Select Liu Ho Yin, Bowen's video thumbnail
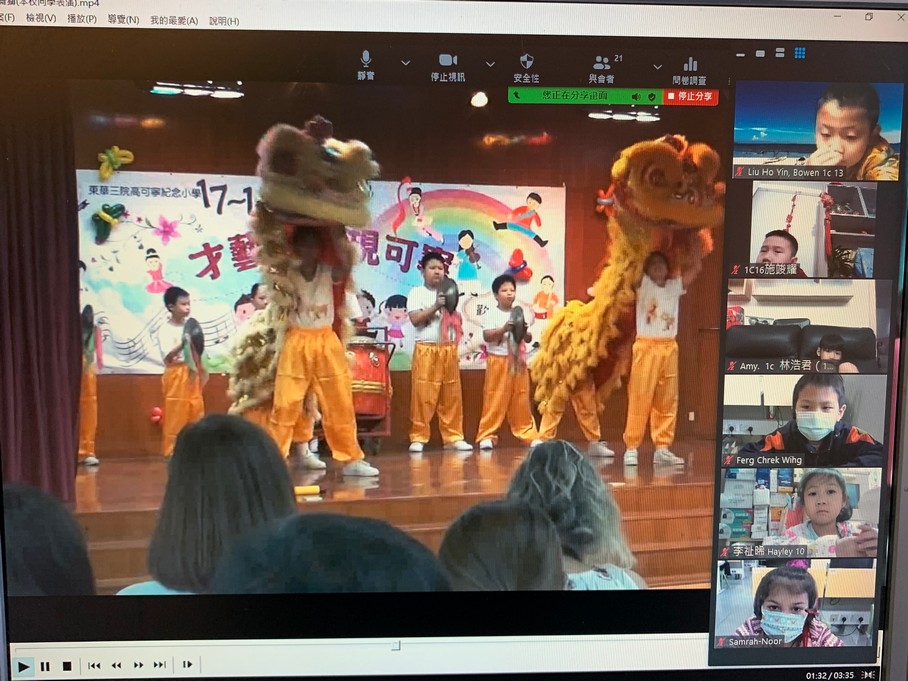Image resolution: width=908 pixels, height=681 pixels. [x=818, y=131]
